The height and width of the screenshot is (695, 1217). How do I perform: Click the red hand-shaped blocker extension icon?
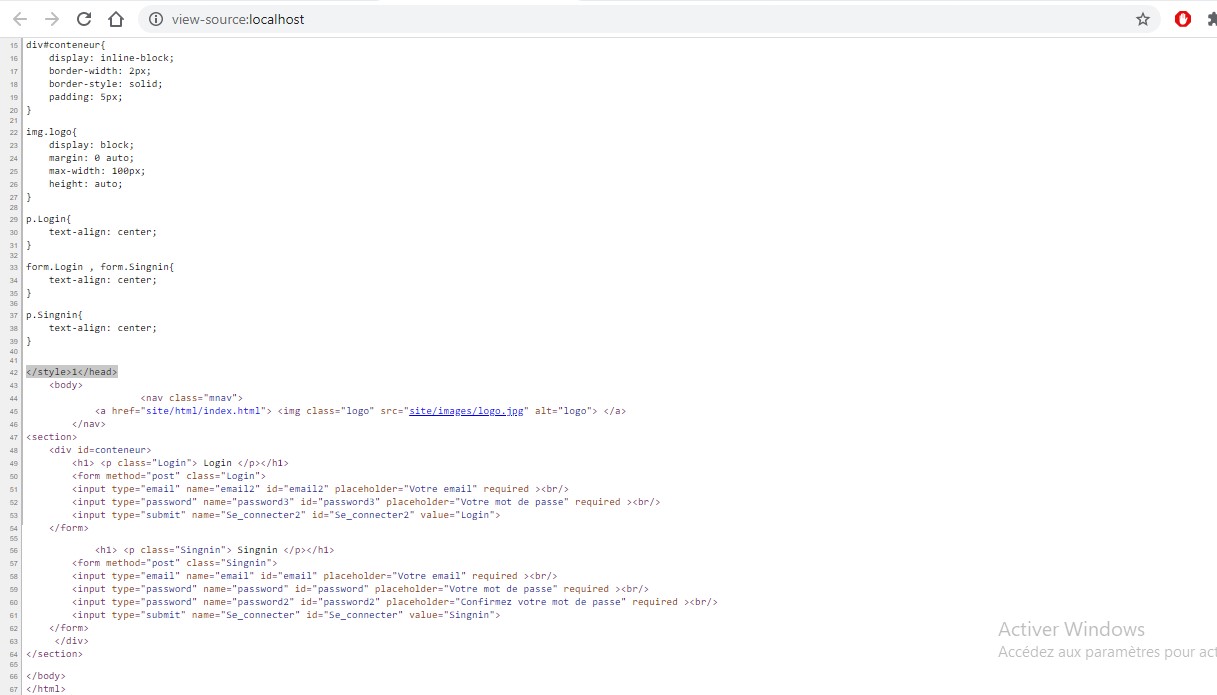[1182, 18]
